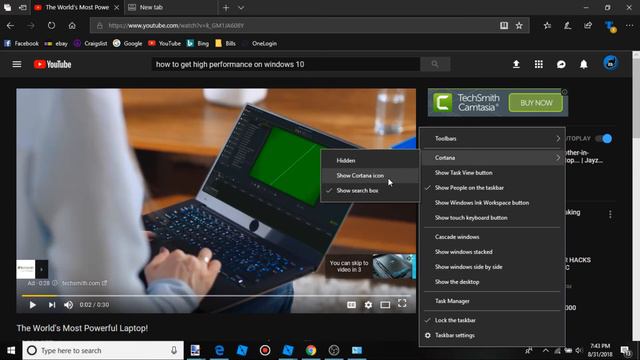Add notes pen icon in Edge
The height and width of the screenshot is (360, 640).
(x=567, y=26)
